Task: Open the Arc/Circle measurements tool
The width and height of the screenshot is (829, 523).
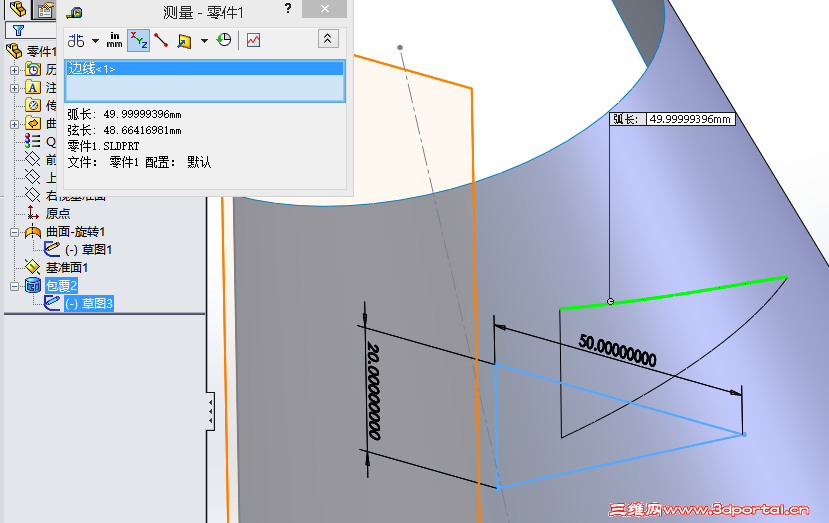Action: (76, 41)
